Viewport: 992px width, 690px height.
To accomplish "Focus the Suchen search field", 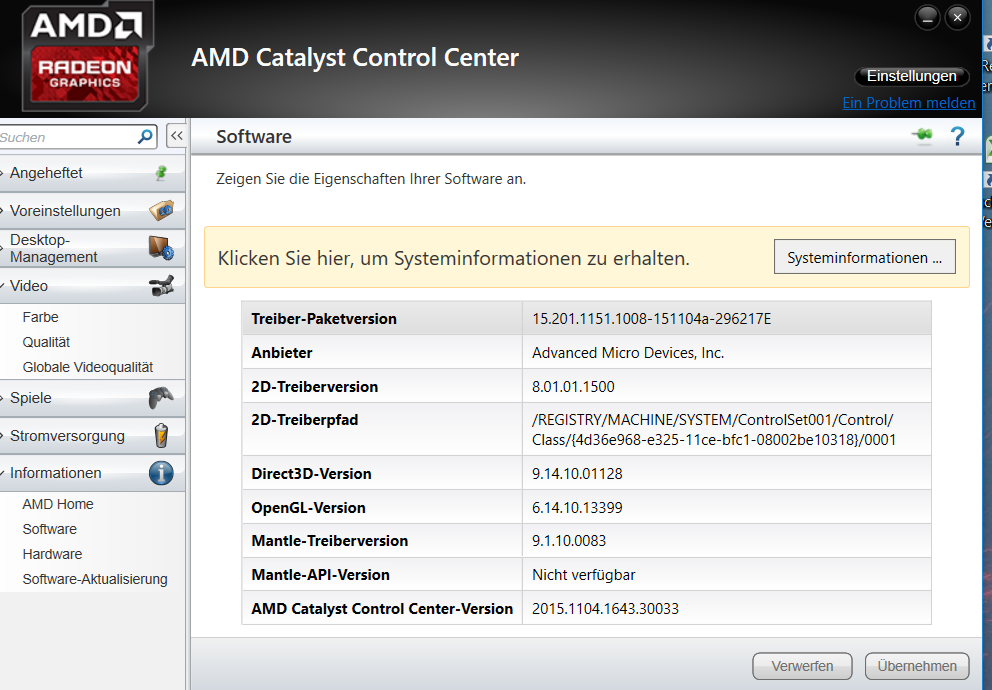I will click(68, 137).
